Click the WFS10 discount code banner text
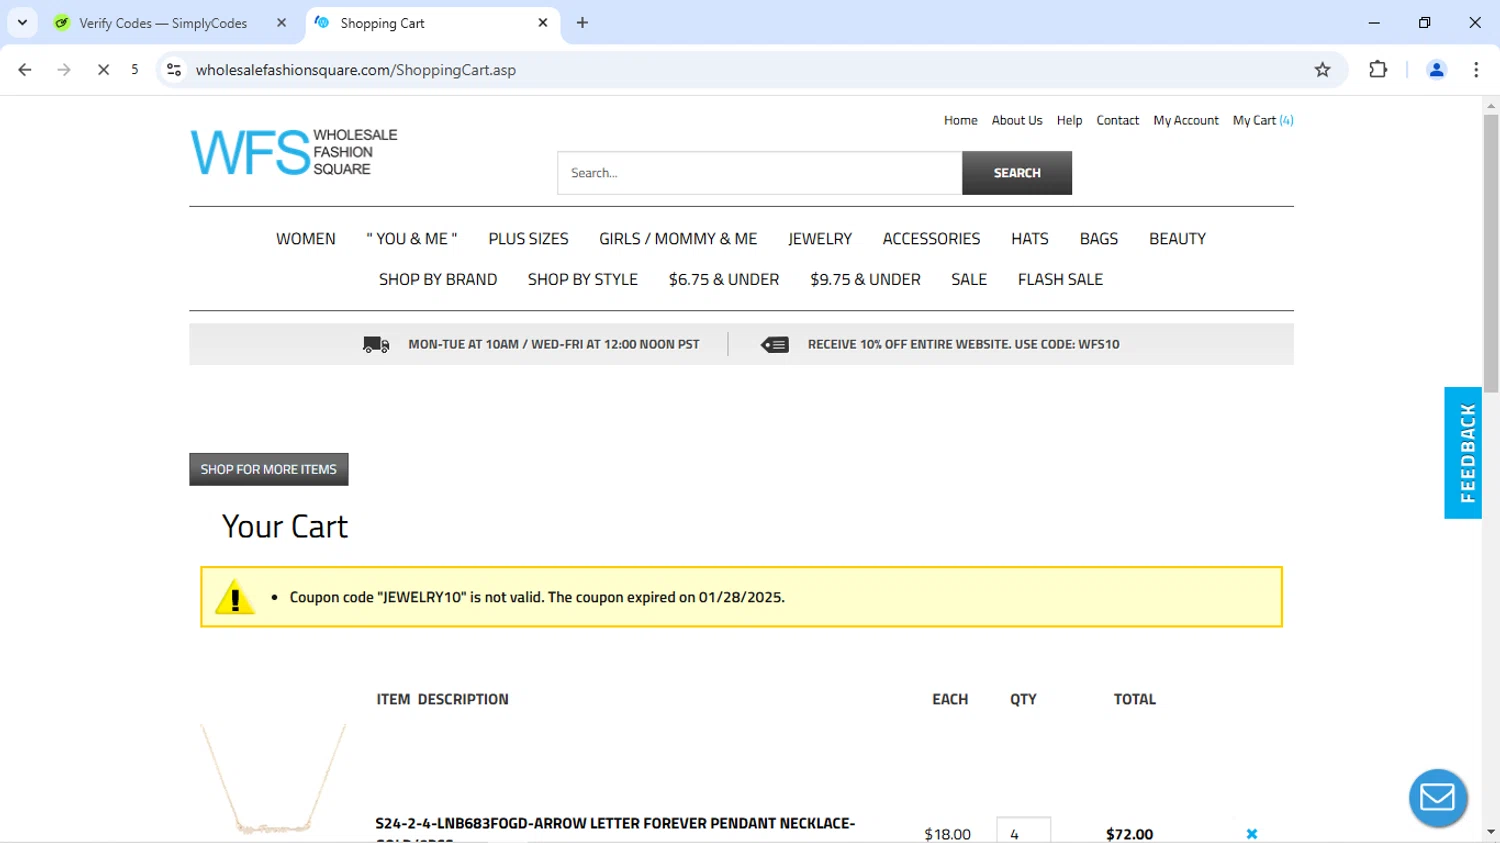The image size is (1500, 843). [963, 344]
